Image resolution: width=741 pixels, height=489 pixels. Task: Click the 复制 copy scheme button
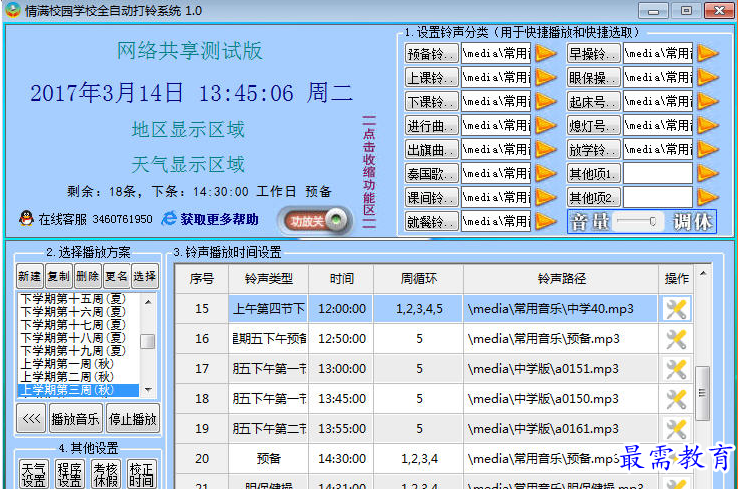coord(59,276)
